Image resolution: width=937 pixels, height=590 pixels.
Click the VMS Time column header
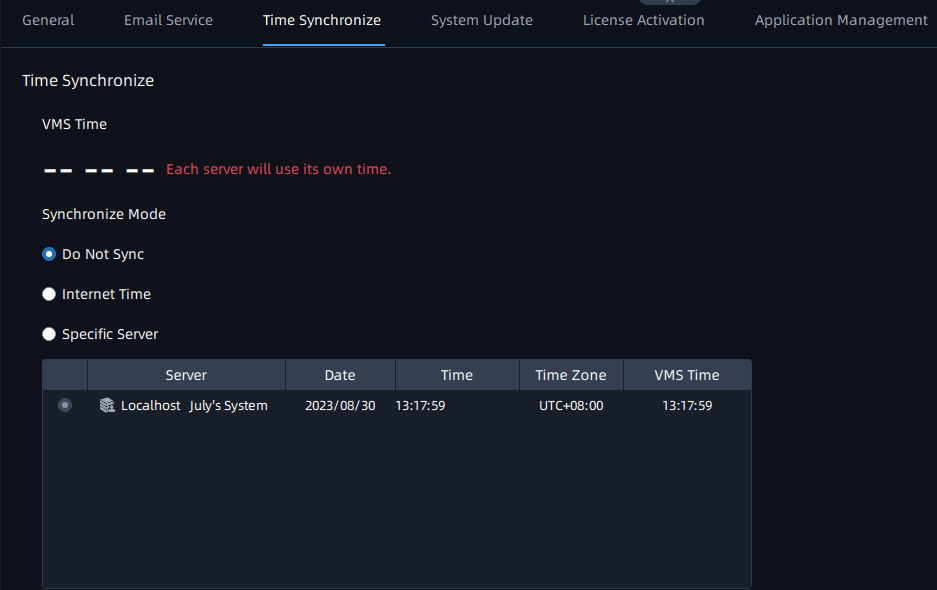pyautogui.click(x=687, y=375)
